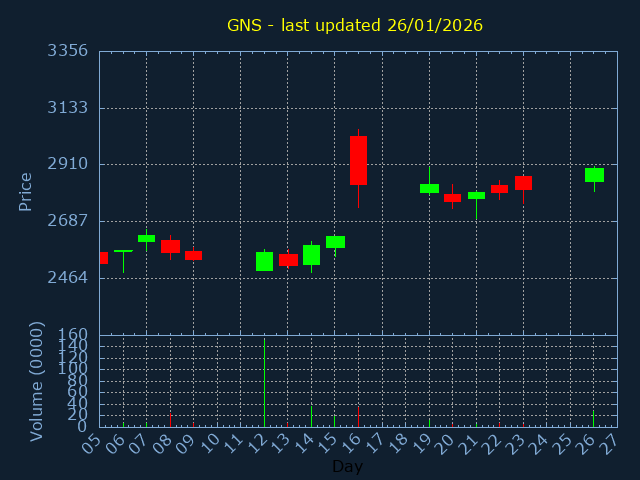Click the red volume bar on day 16
Screen dimensions: 640x480
[358, 416]
